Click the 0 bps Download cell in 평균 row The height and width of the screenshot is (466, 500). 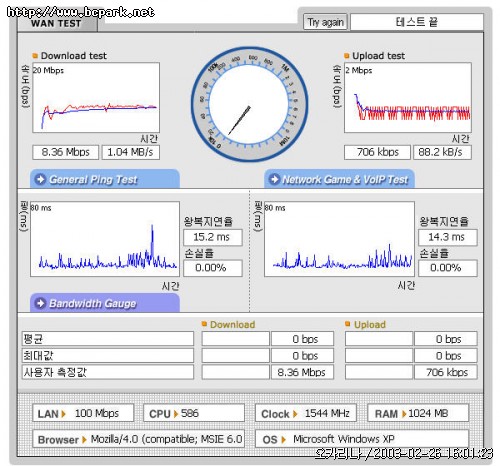(x=302, y=339)
